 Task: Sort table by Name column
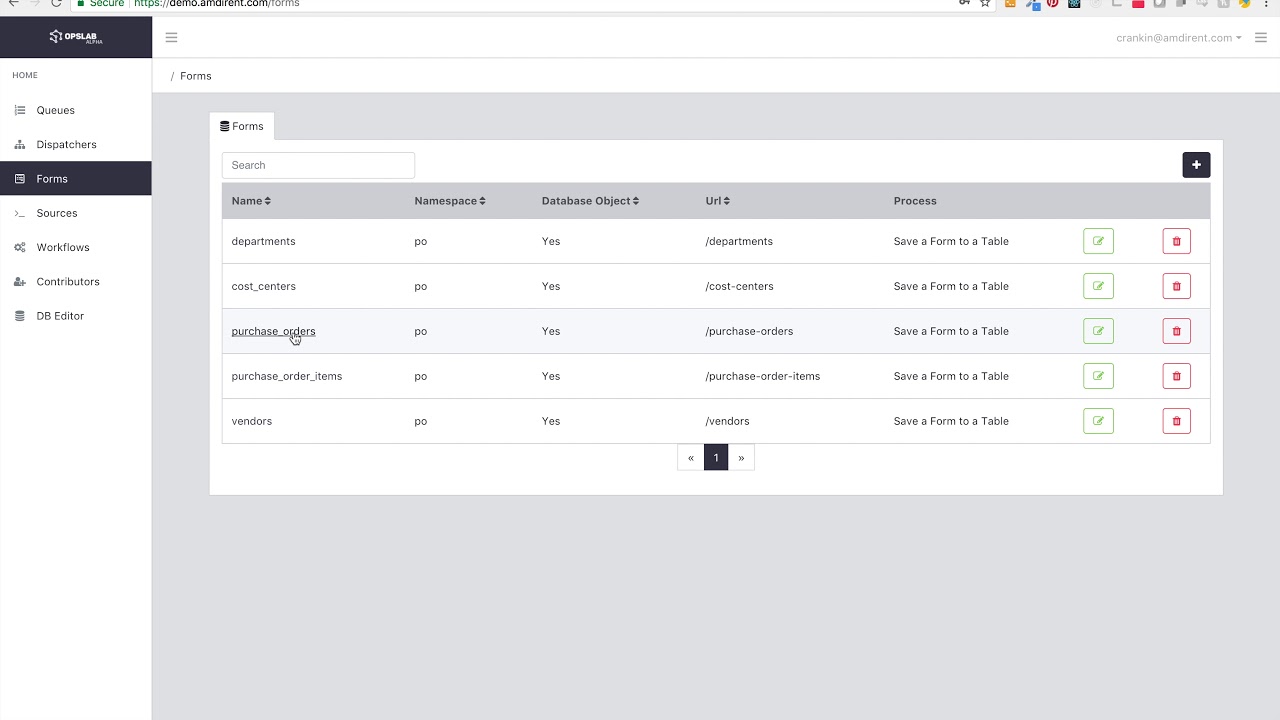pos(251,201)
